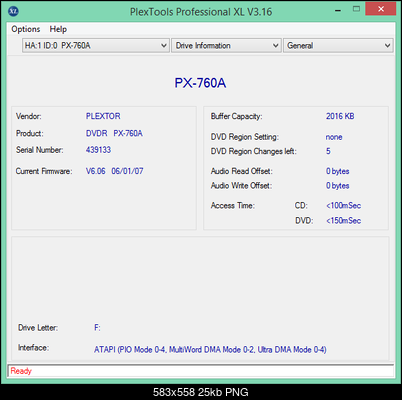The image size is (402, 400).
Task: Click the 2016 KB buffer capacity value
Action: (x=340, y=116)
